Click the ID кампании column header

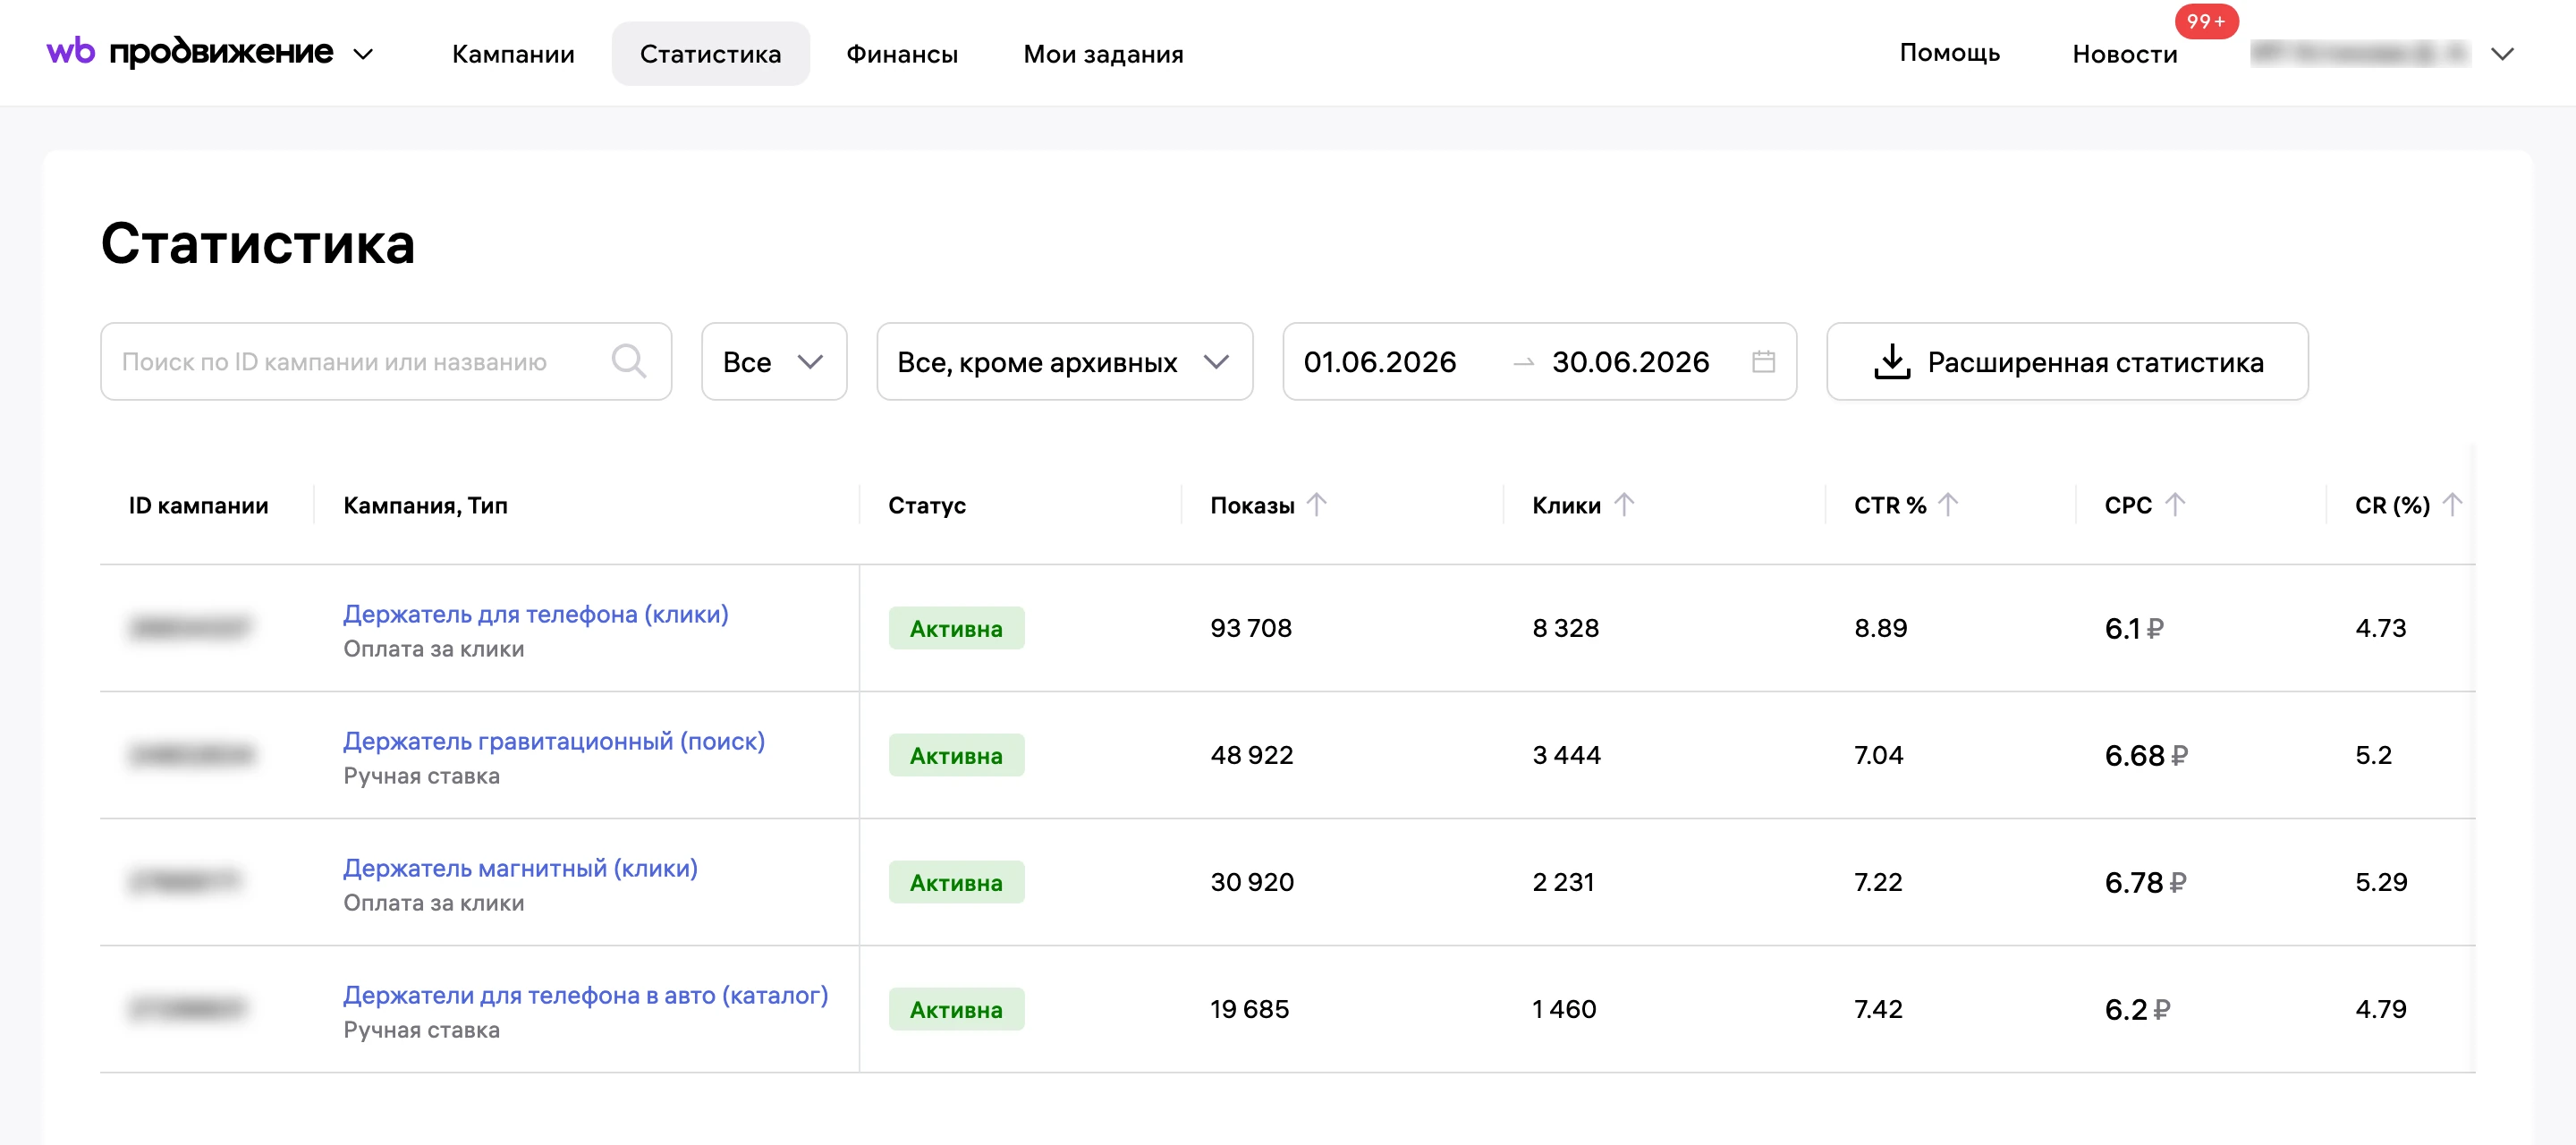[198, 505]
